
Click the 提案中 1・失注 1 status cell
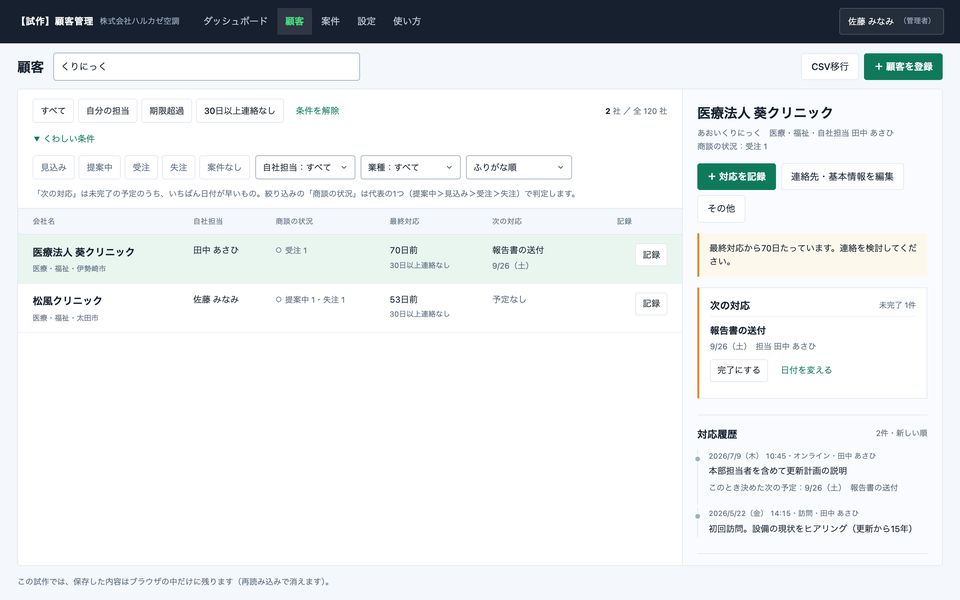coord(310,299)
